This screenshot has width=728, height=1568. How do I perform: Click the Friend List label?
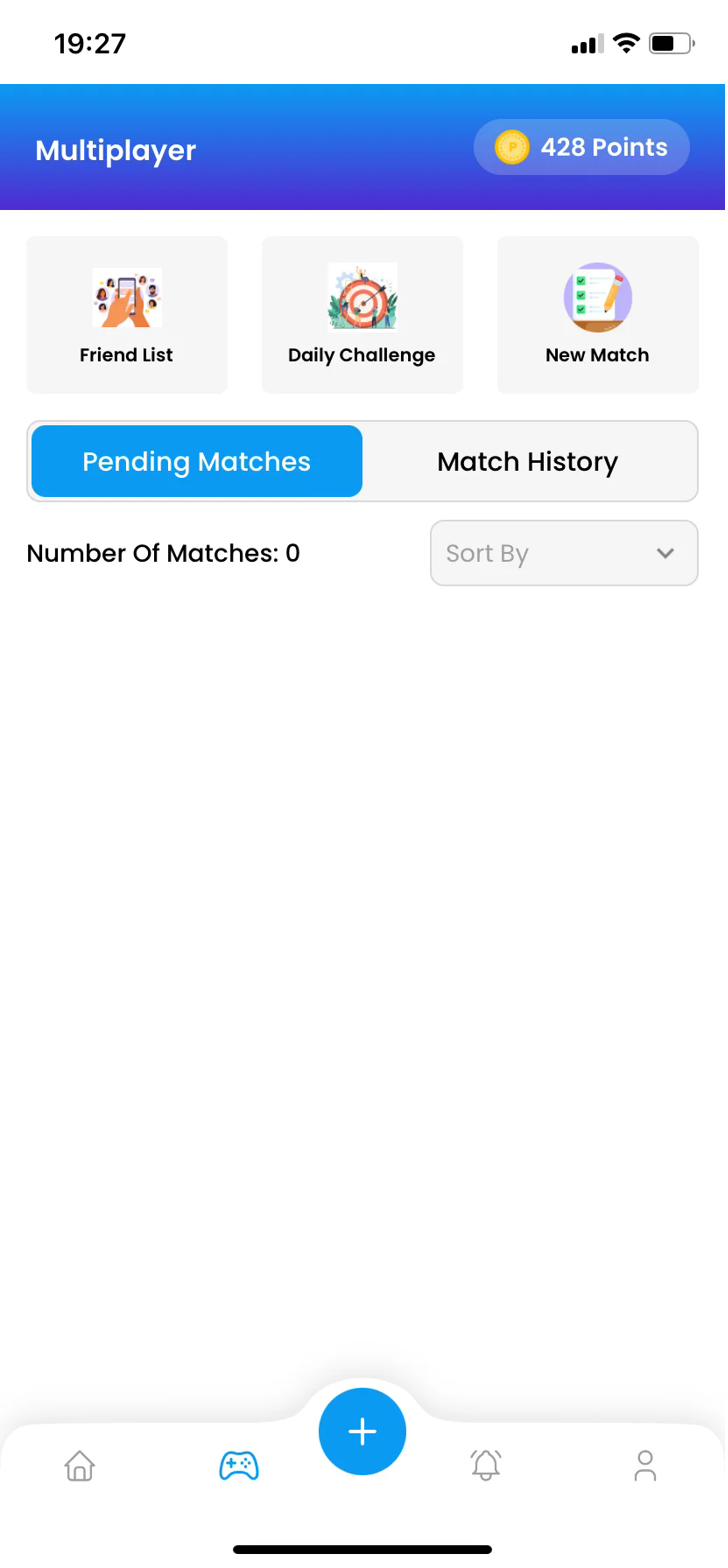click(127, 355)
